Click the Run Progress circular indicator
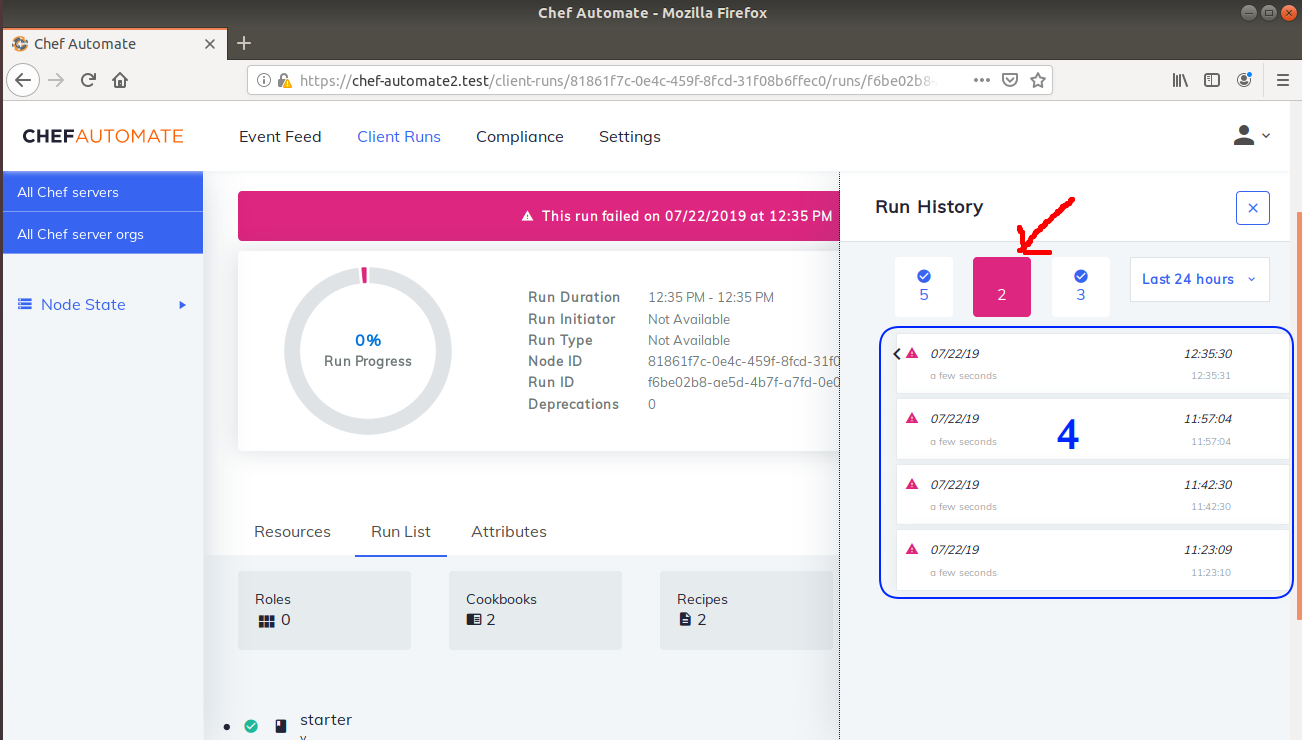This screenshot has width=1302, height=740. tap(367, 351)
